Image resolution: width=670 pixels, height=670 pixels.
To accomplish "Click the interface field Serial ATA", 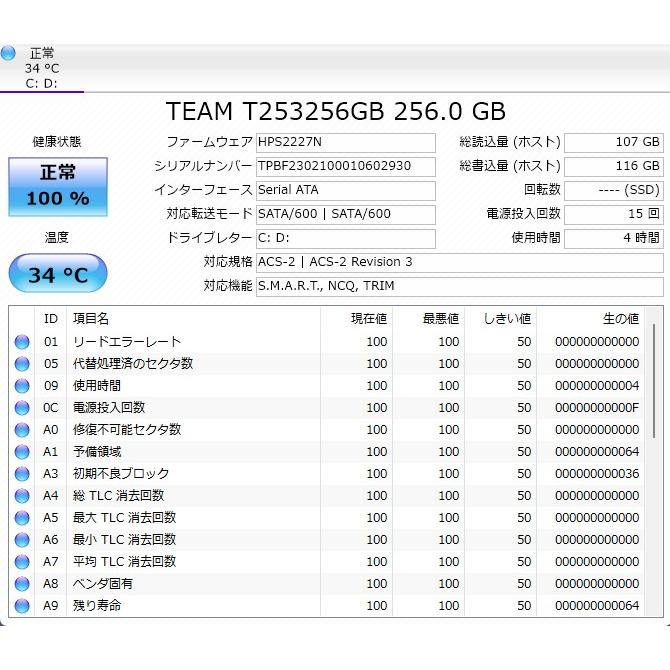I will (x=346, y=190).
